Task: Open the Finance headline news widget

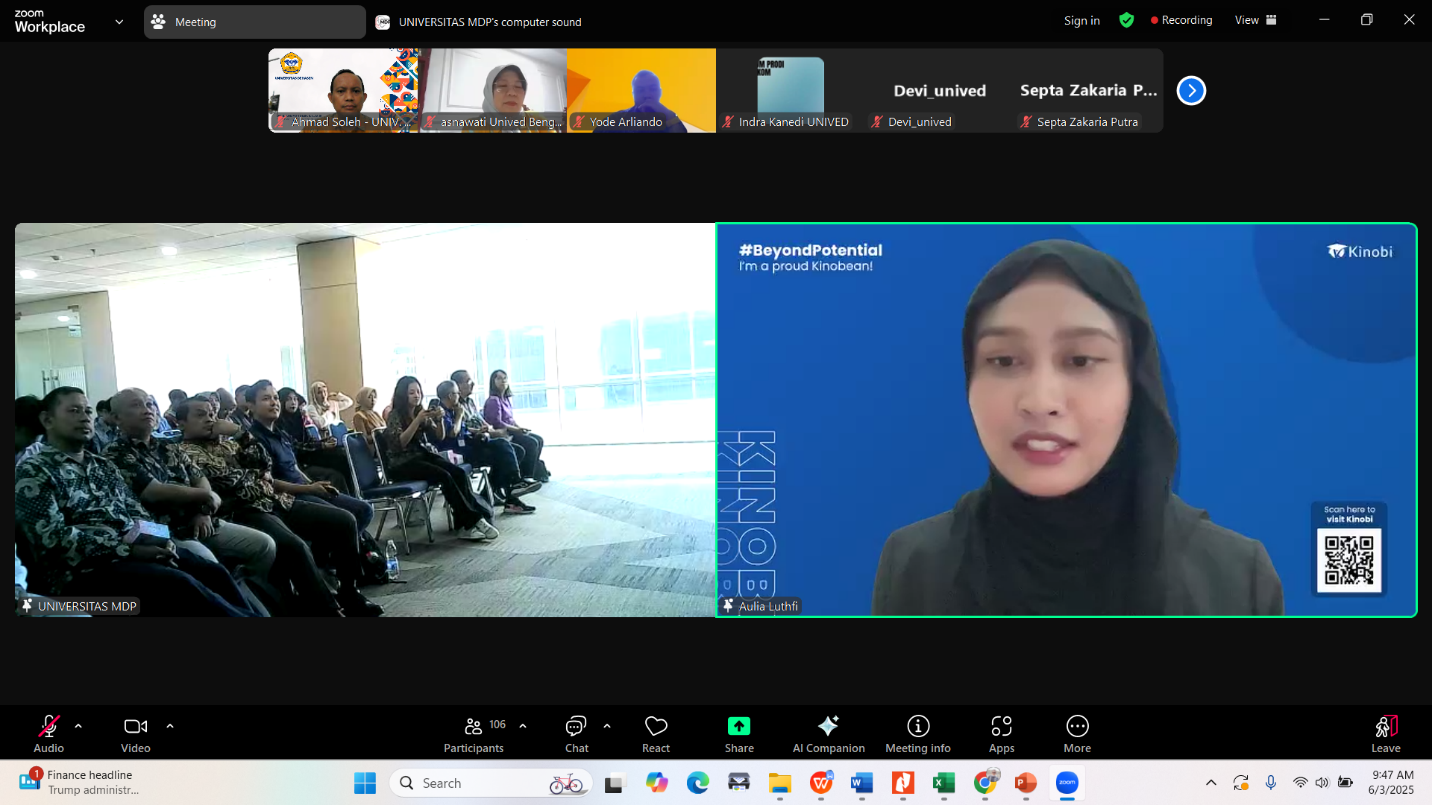Action: click(80, 782)
